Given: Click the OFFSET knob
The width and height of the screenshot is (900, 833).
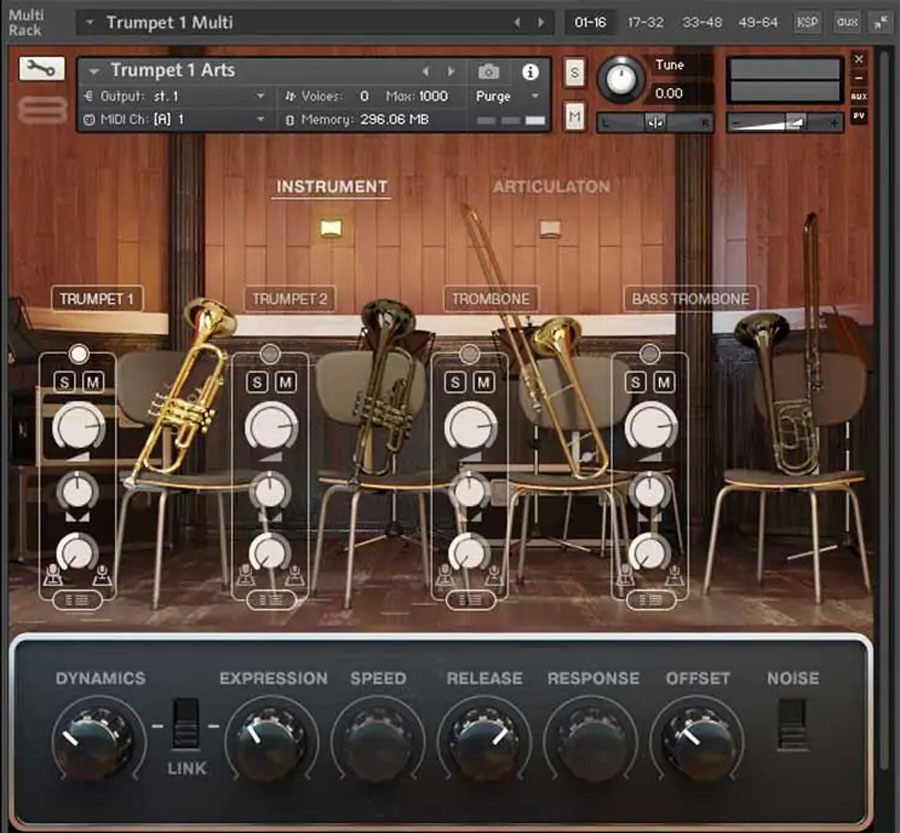Looking at the screenshot, I should [x=697, y=743].
